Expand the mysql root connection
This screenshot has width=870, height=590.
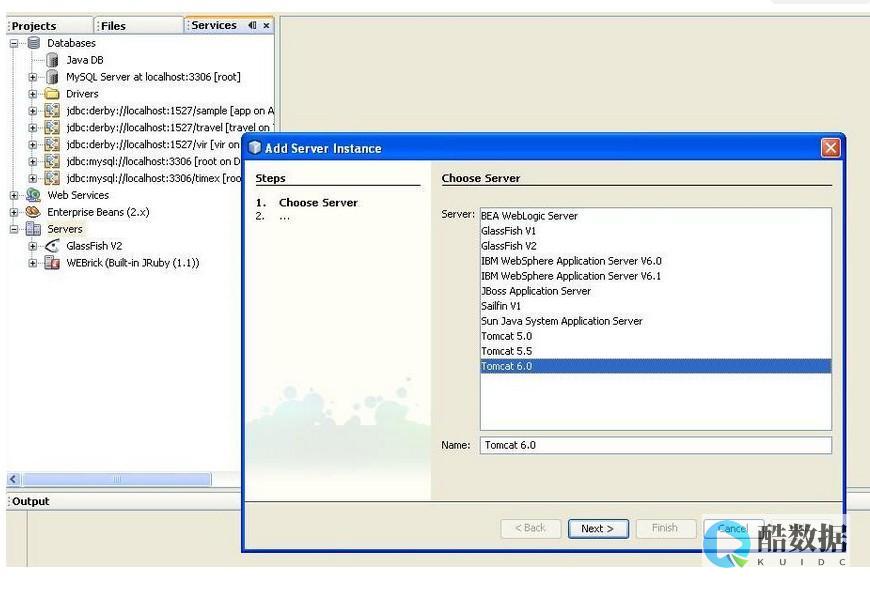tap(33, 162)
